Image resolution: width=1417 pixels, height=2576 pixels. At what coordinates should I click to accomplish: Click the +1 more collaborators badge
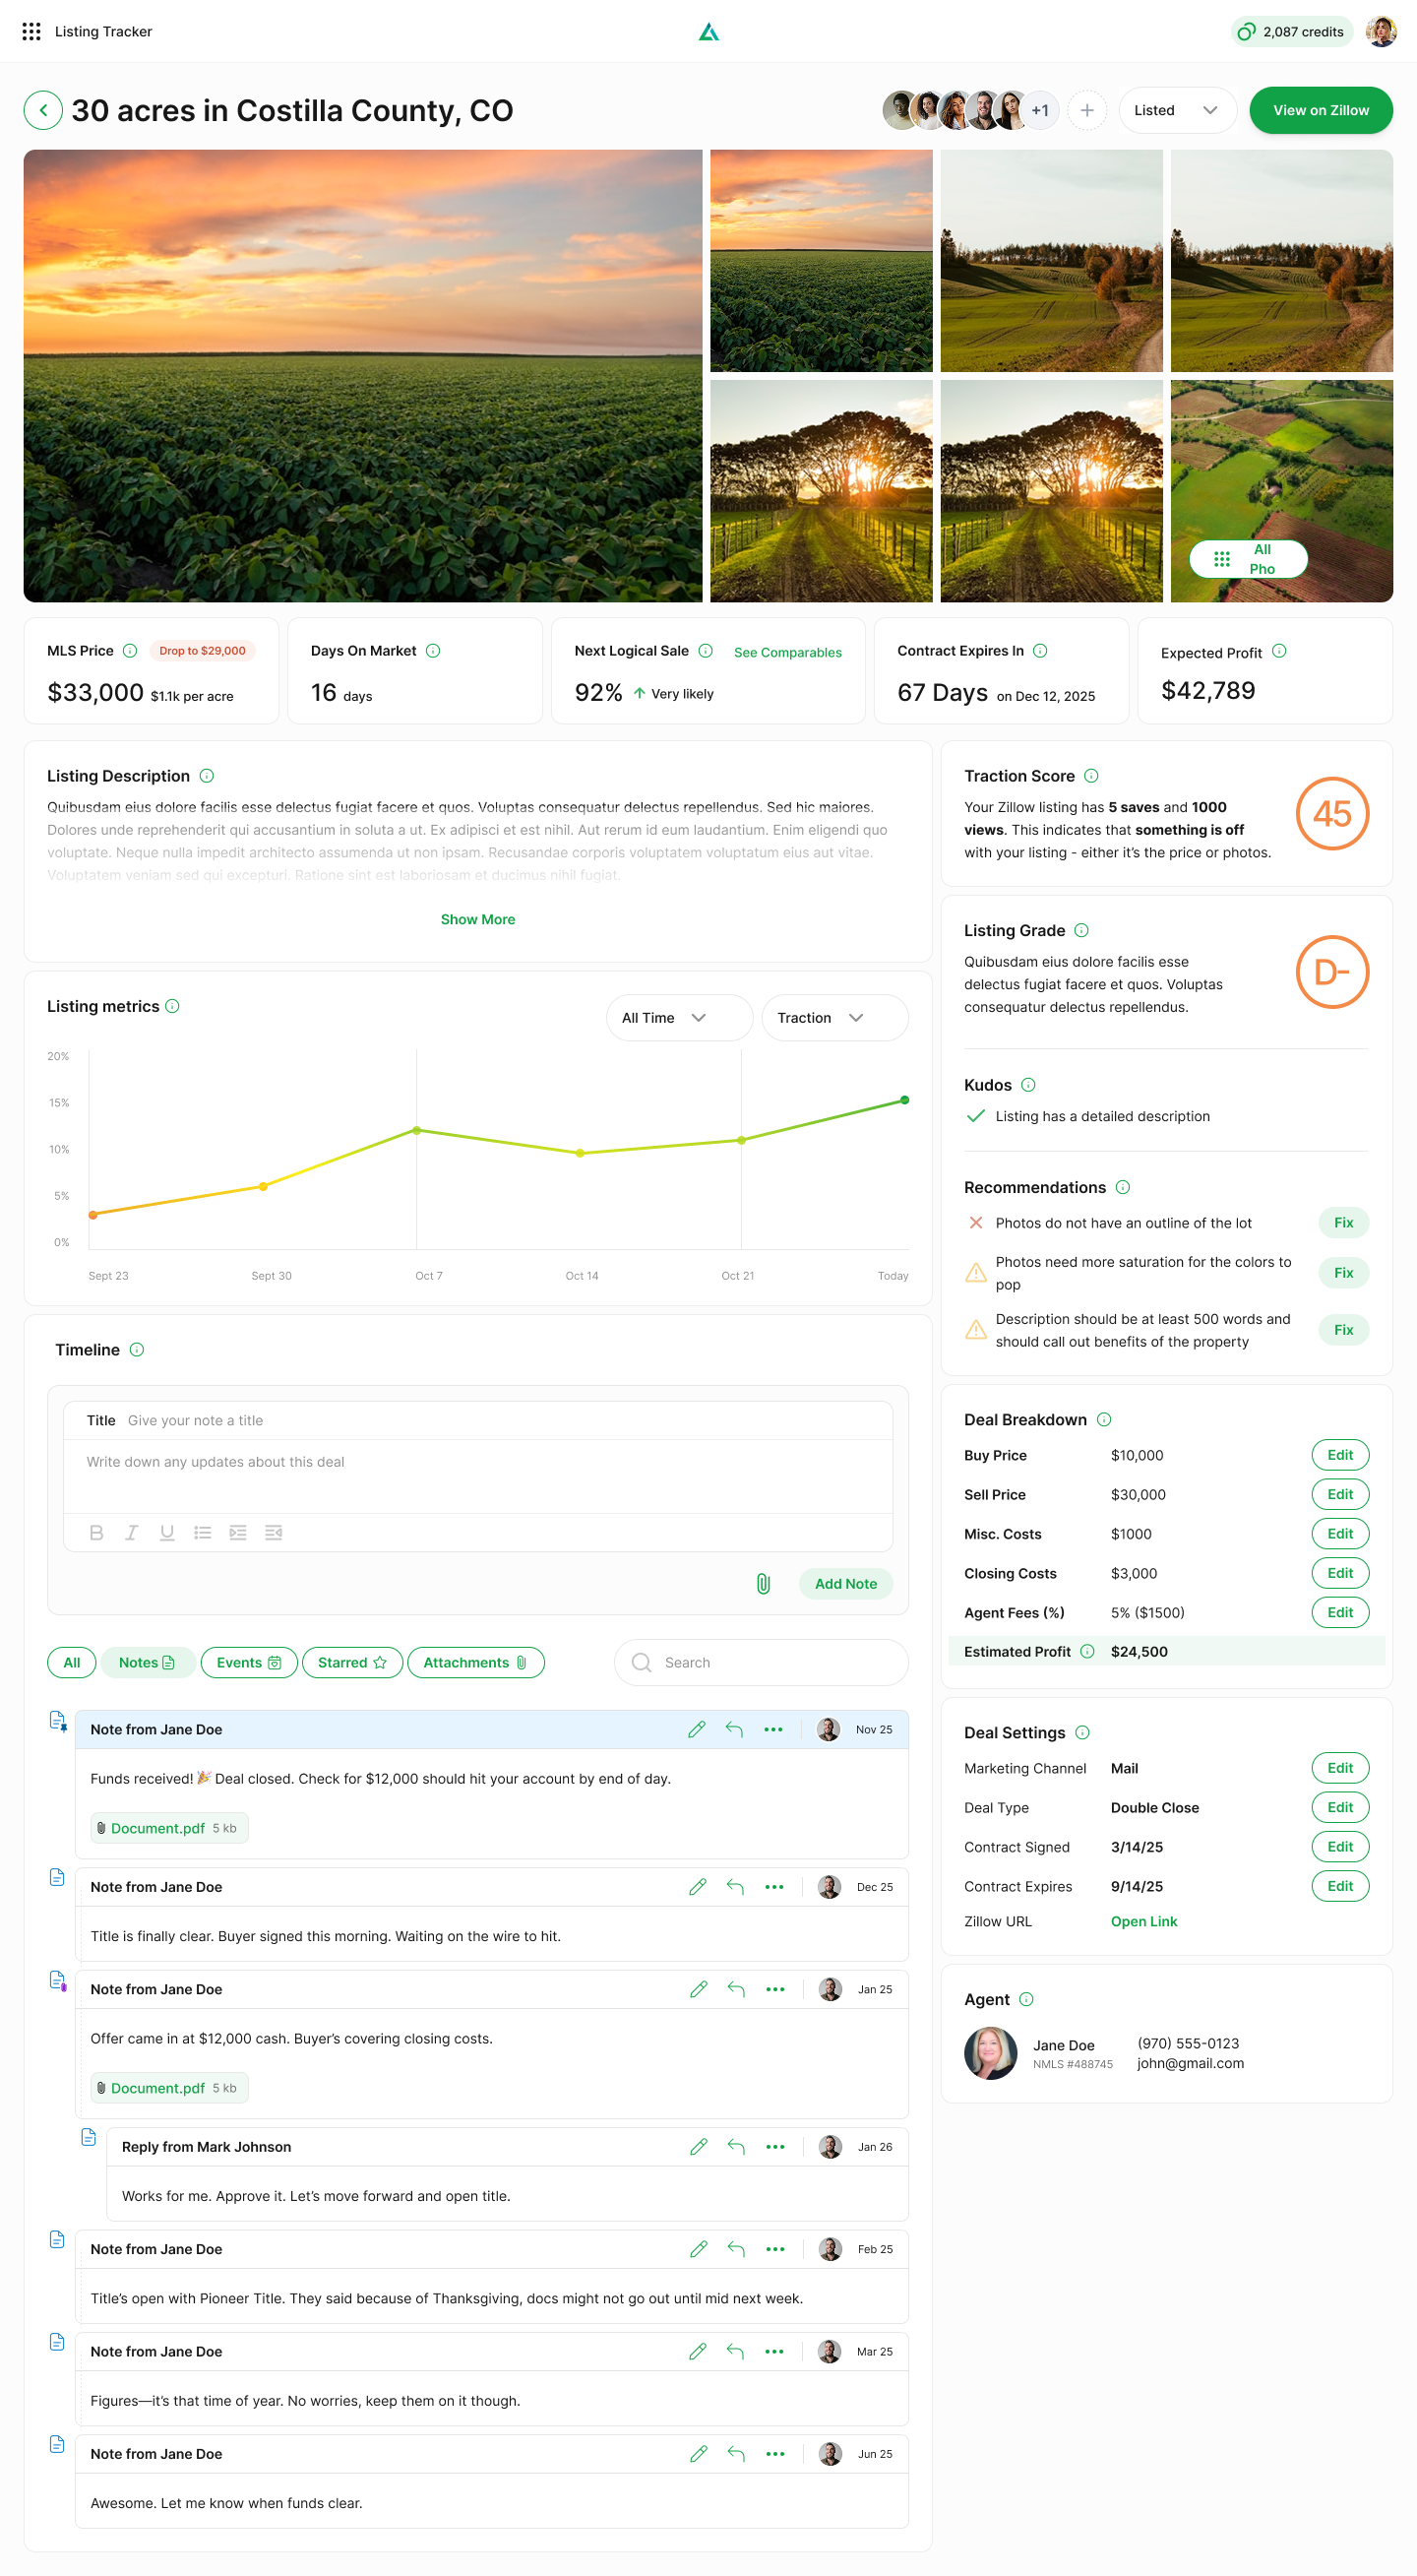1040,110
